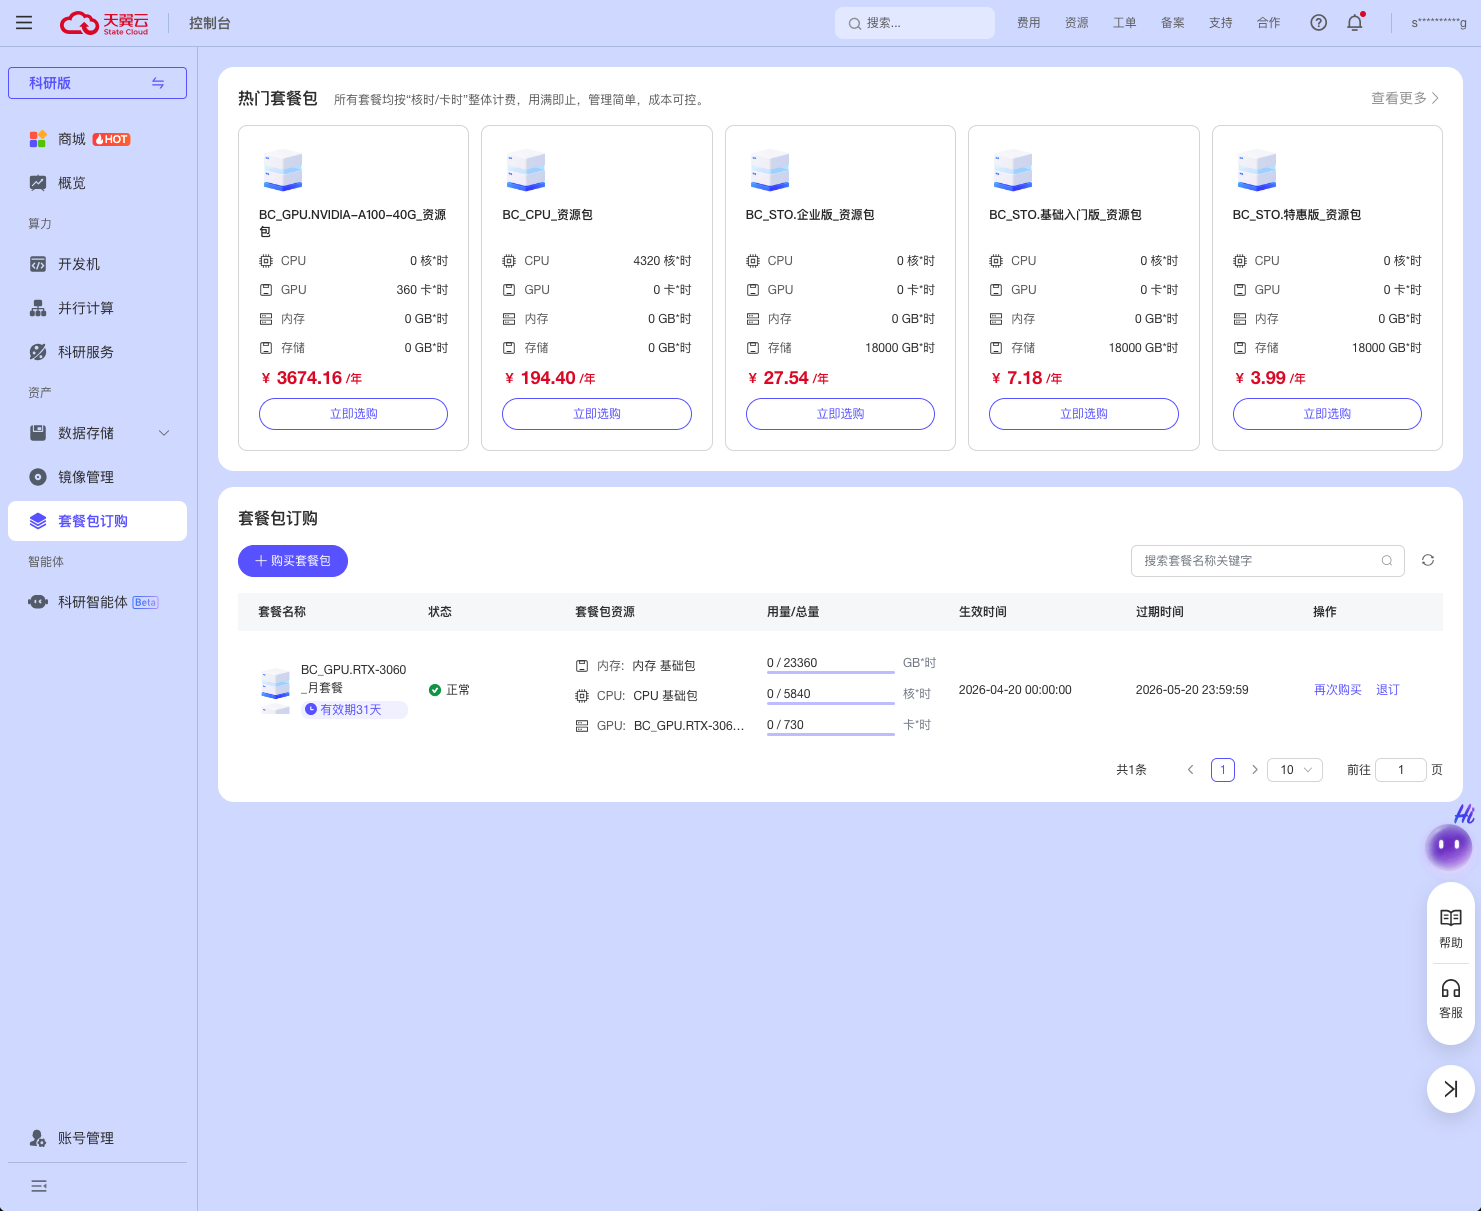Viewport: 1481px width, 1211px height.
Task: Go to the previous page arrow
Action: 1190,770
